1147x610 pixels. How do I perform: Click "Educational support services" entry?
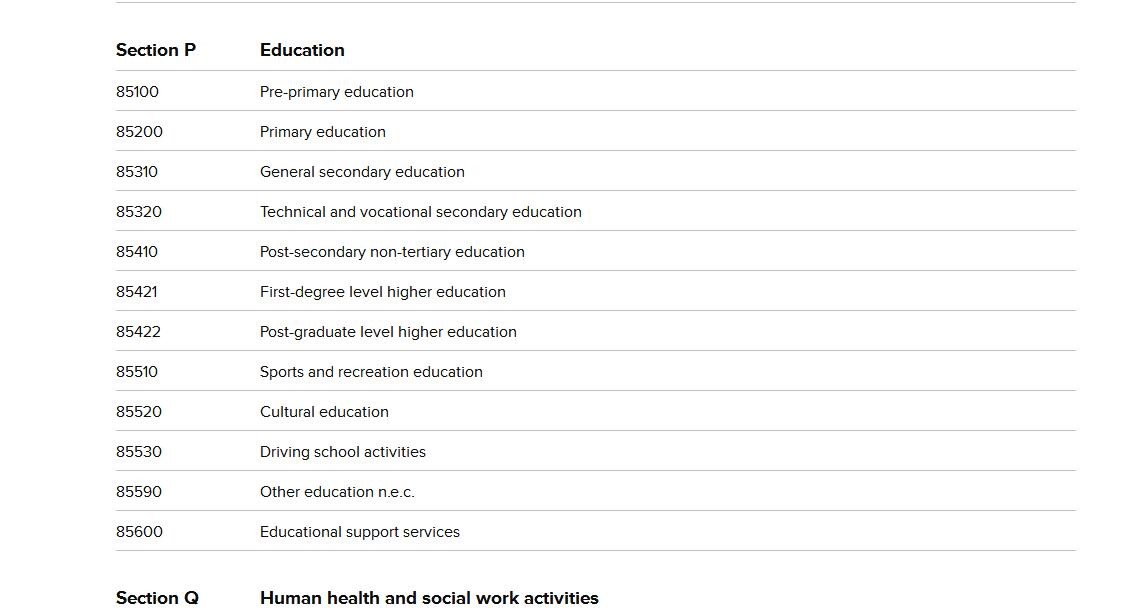tap(359, 532)
